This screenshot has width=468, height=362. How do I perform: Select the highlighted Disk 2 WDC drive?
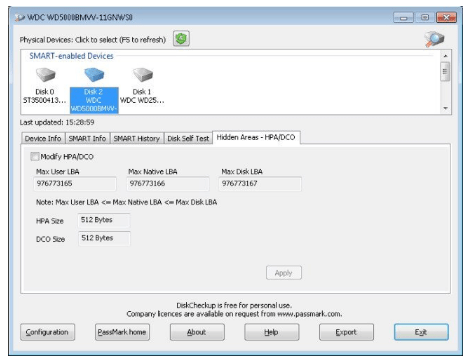click(x=94, y=90)
